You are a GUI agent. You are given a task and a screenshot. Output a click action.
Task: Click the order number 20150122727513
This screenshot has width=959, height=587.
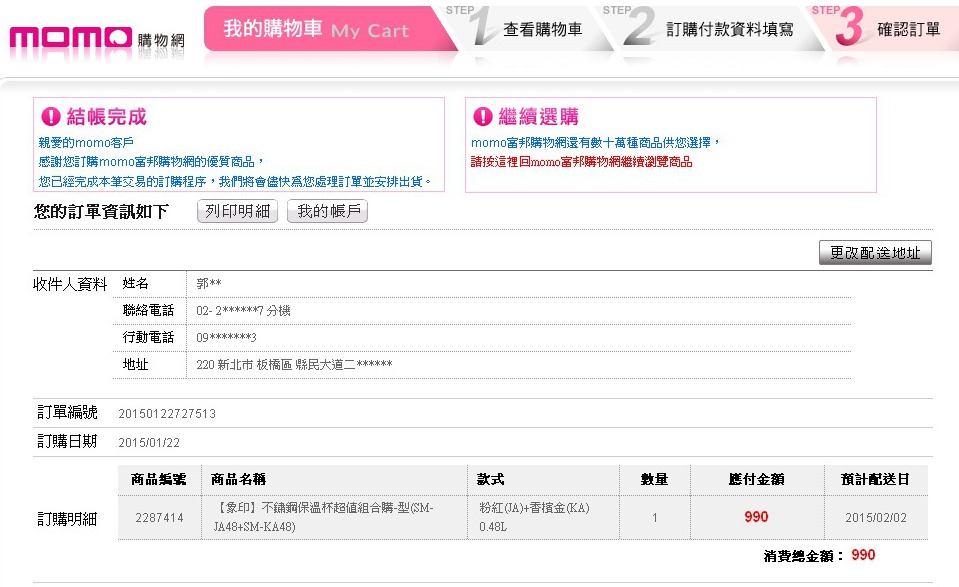(167, 413)
